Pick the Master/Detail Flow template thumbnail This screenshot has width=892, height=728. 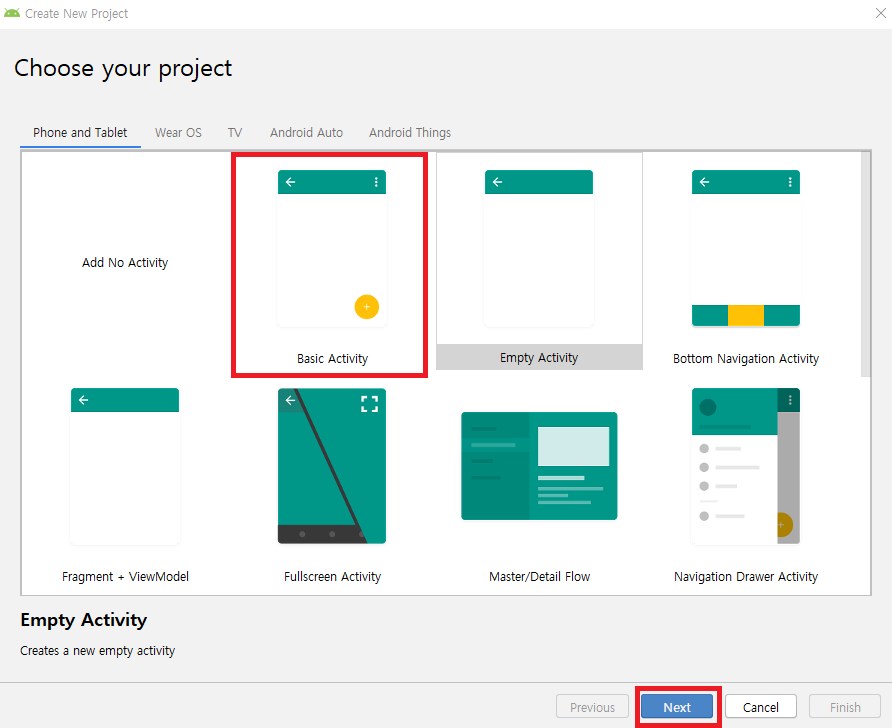[539, 466]
